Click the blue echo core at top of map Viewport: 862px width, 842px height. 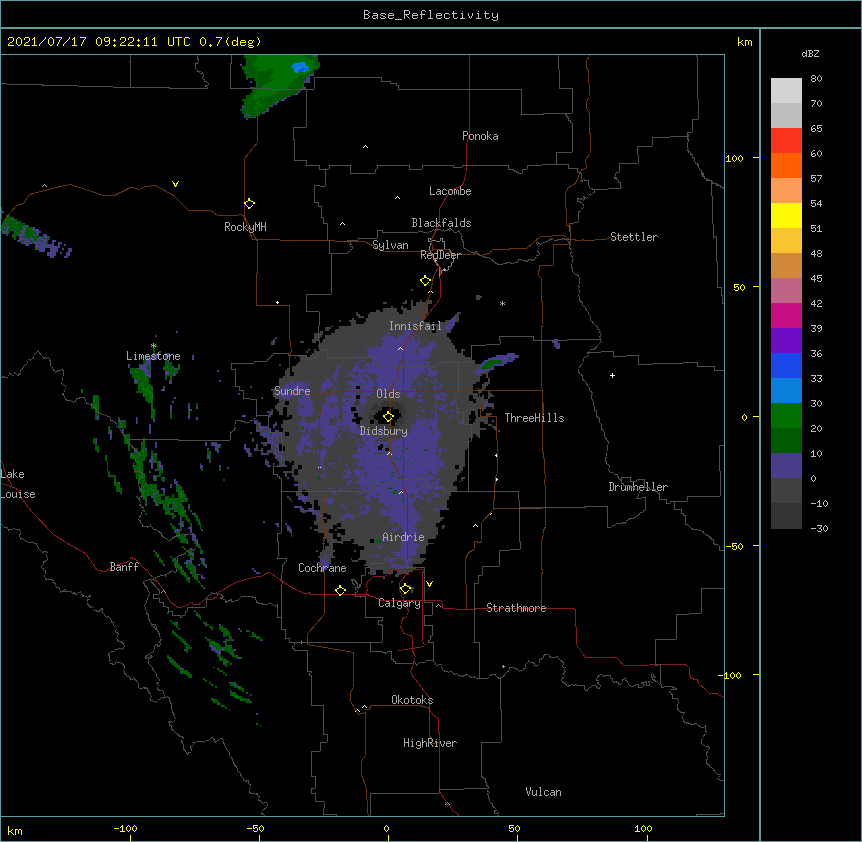click(x=300, y=68)
